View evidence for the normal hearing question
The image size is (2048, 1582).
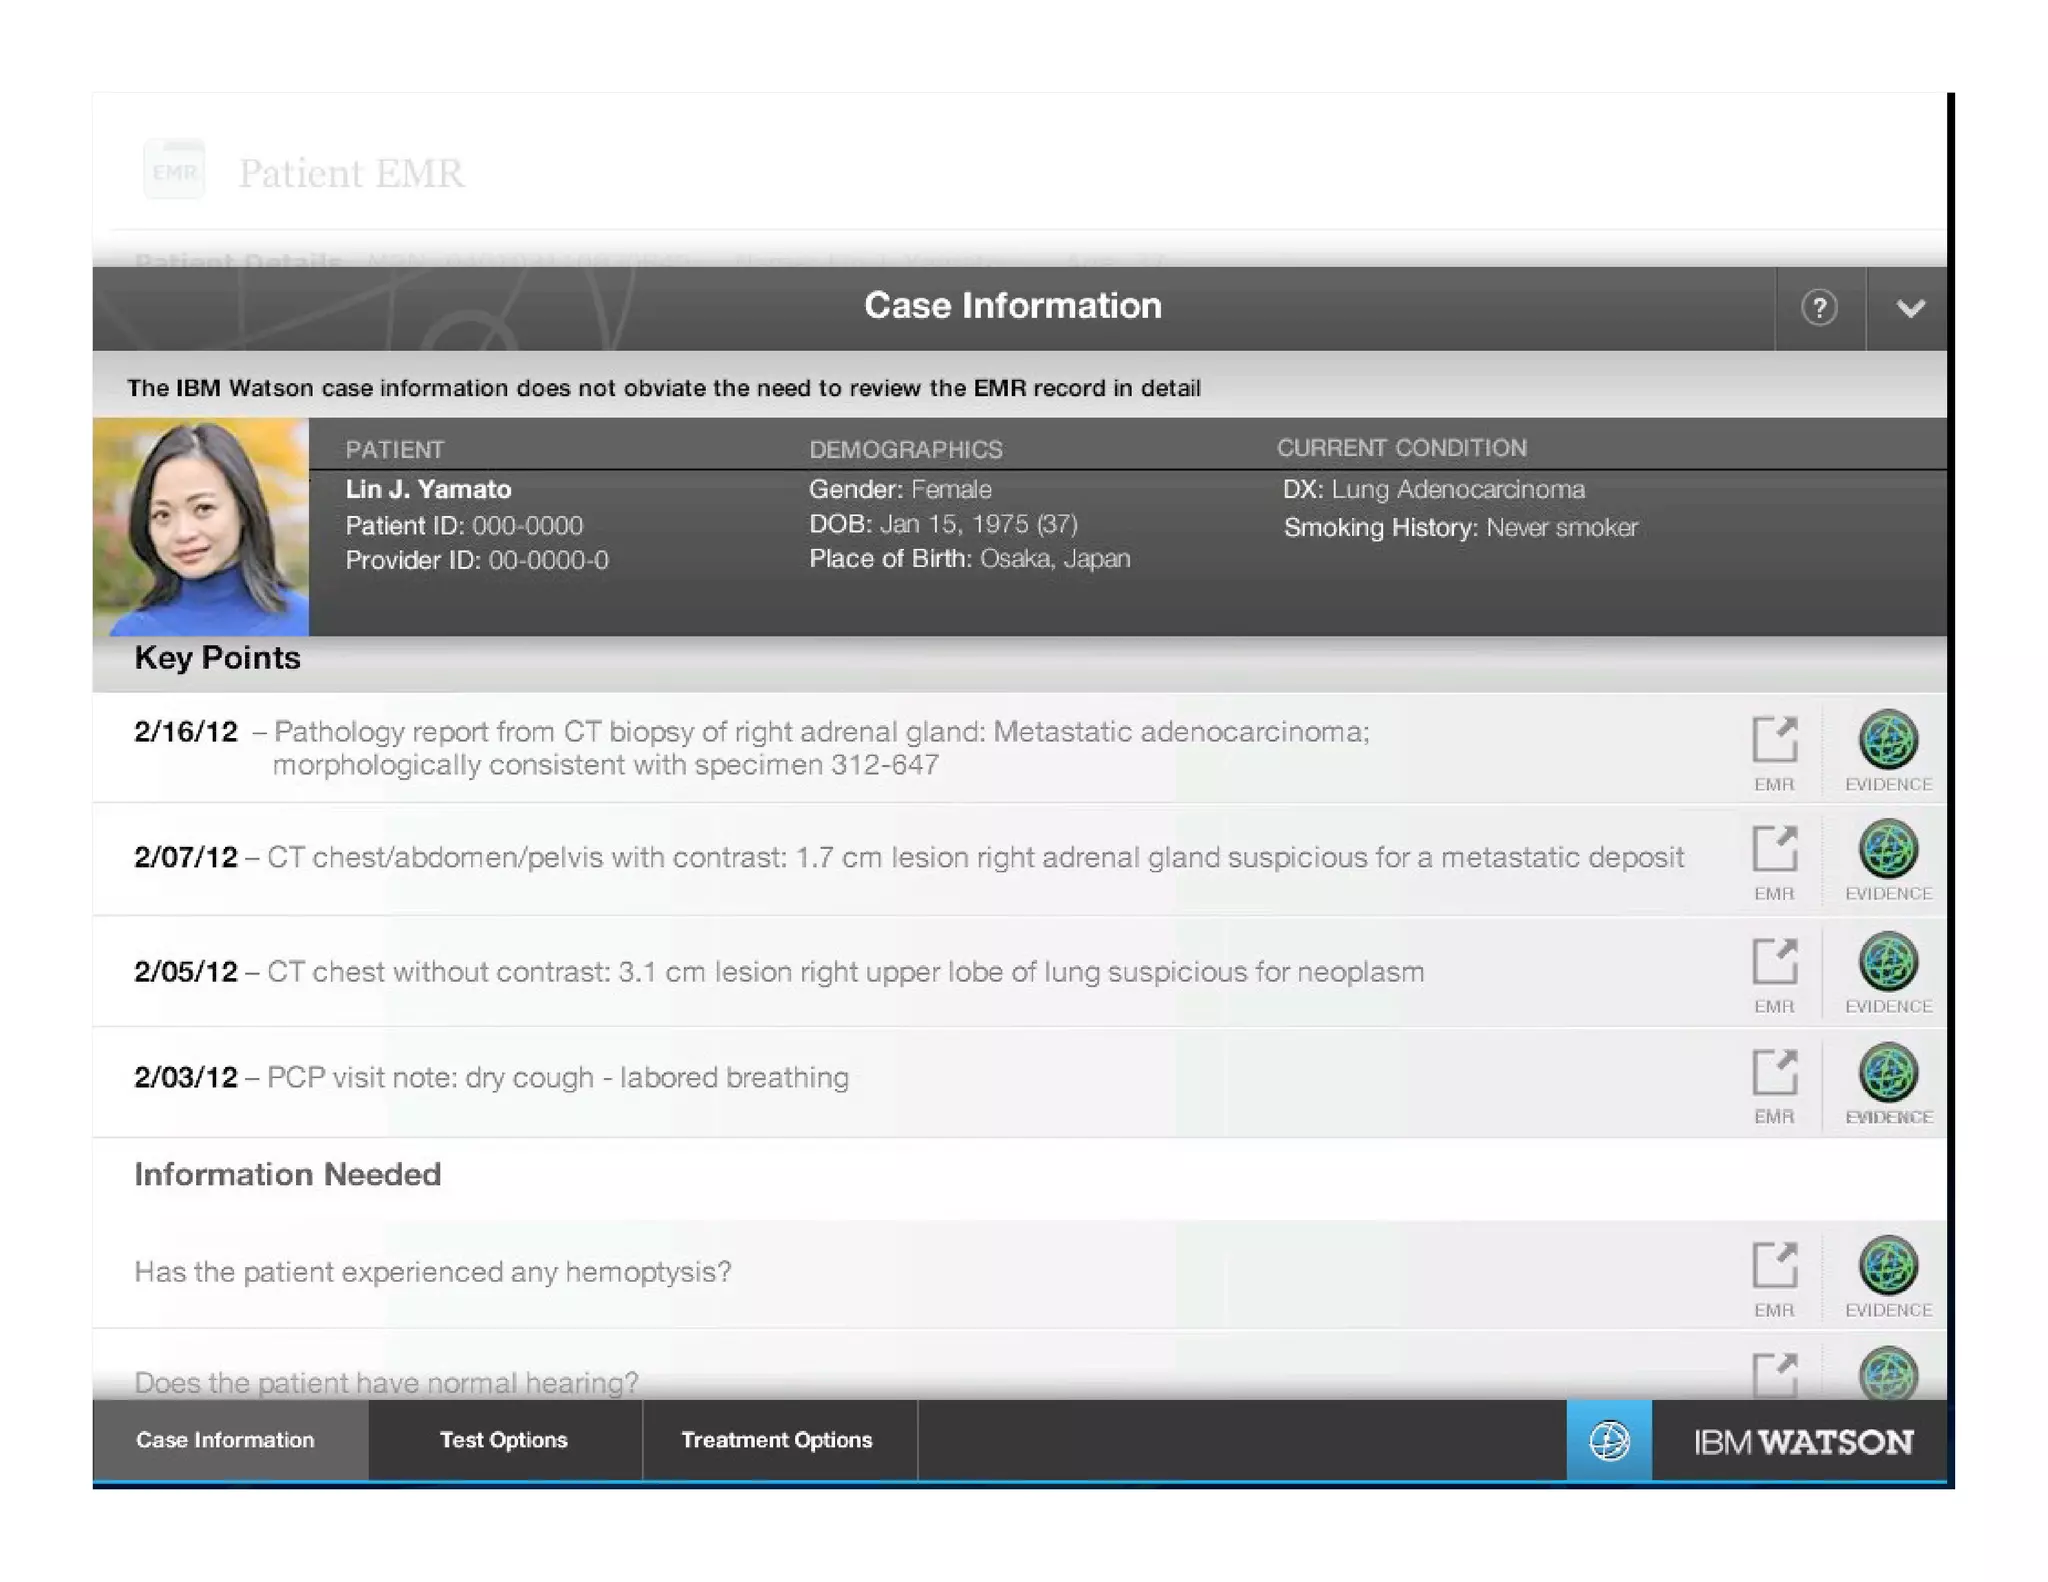1887,1373
